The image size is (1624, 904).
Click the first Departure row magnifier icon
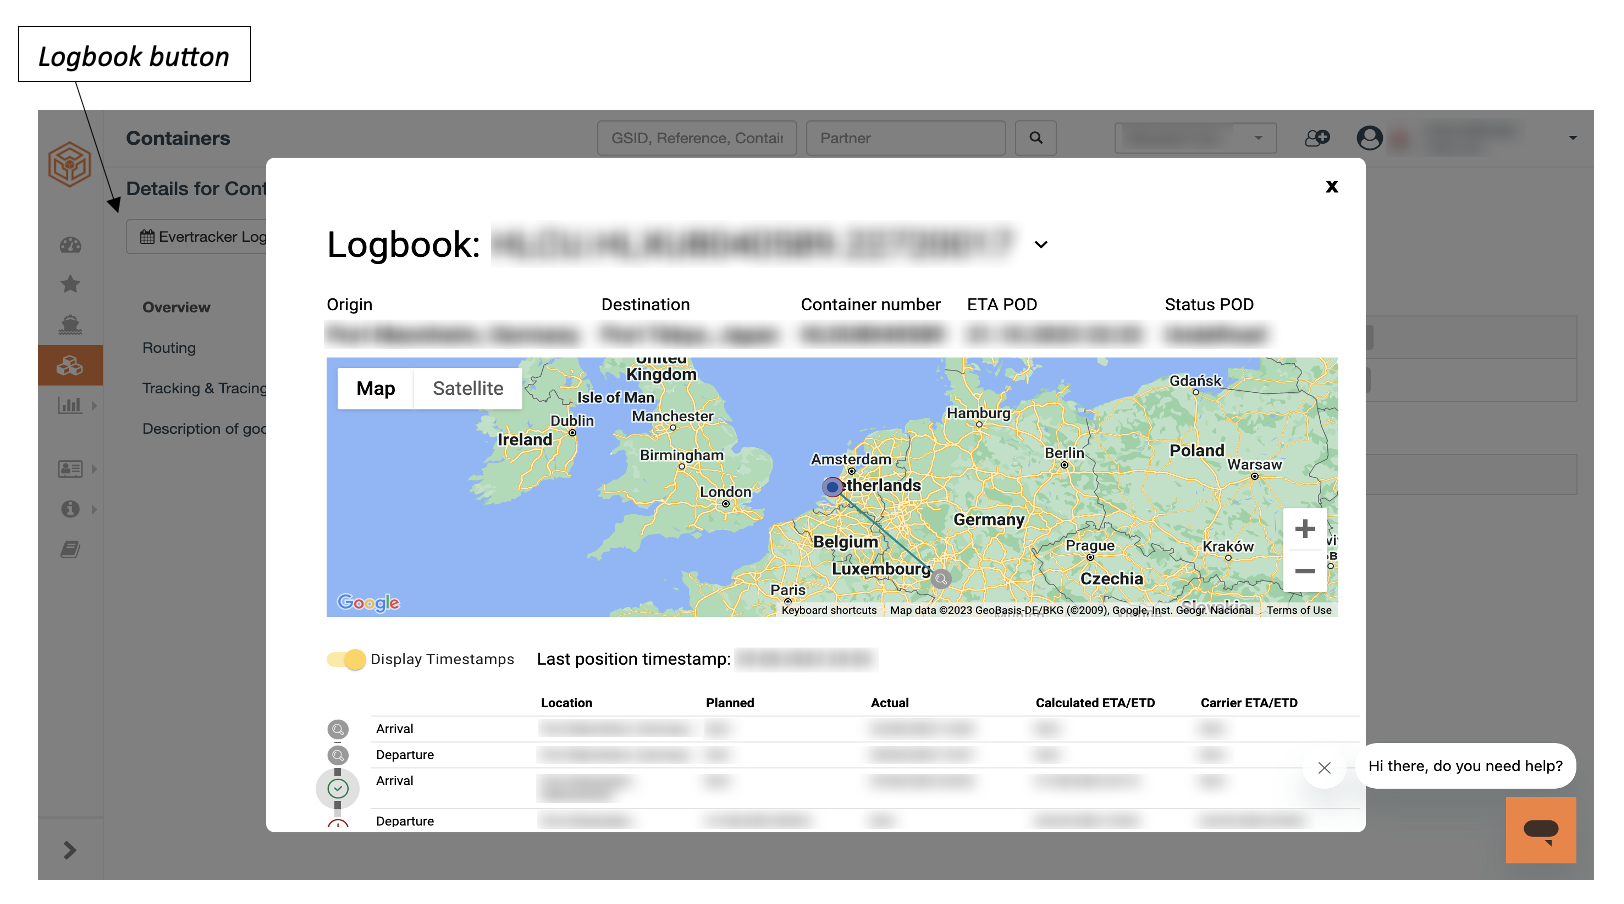coord(338,756)
